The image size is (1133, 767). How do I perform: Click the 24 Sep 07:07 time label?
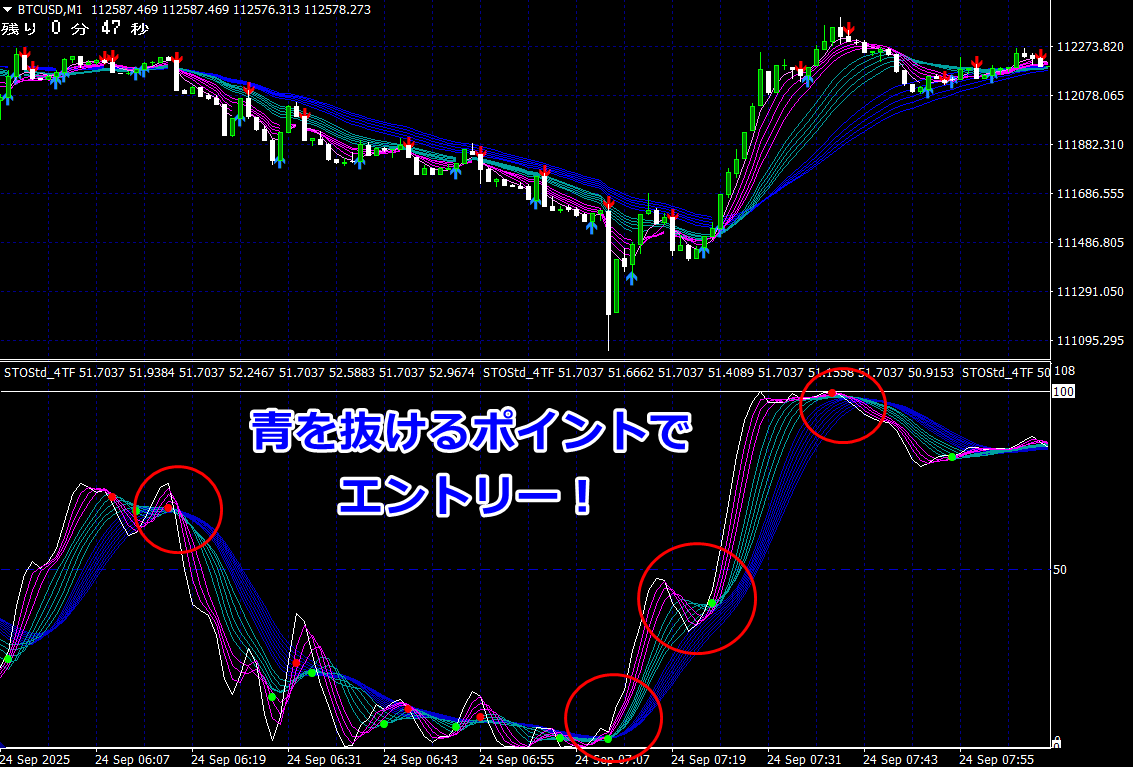point(613,760)
